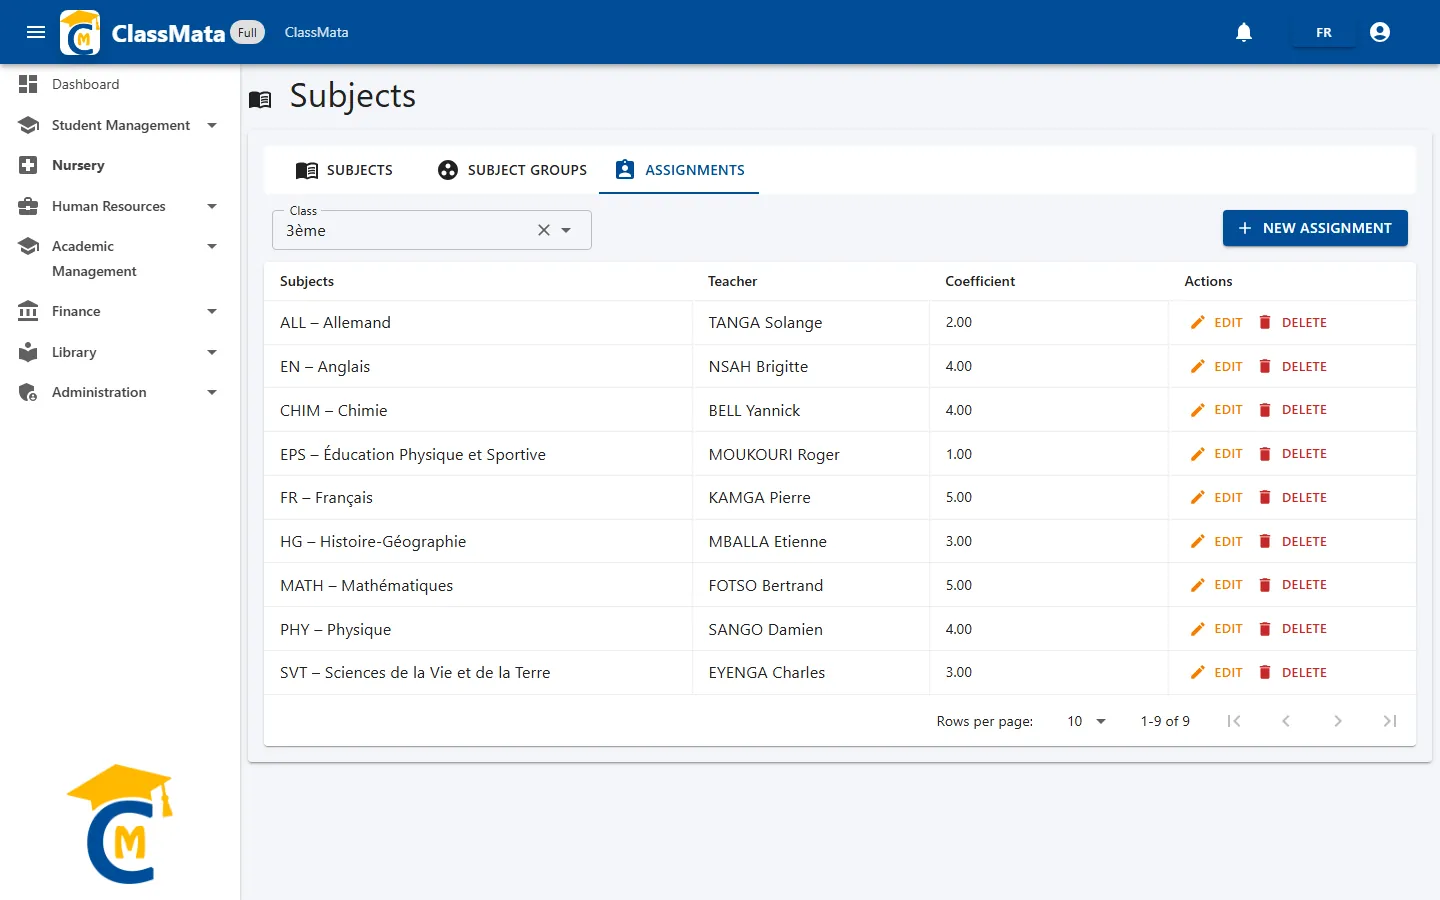Switch to the Subjects tab
1440x900 pixels.
(x=344, y=170)
